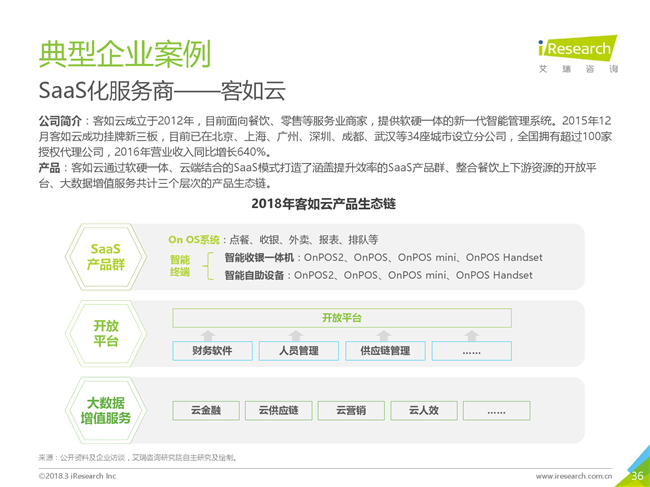Click the 艾瑞咨询 text under the logo
Screen dimensions: 650x487
[x=578, y=69]
